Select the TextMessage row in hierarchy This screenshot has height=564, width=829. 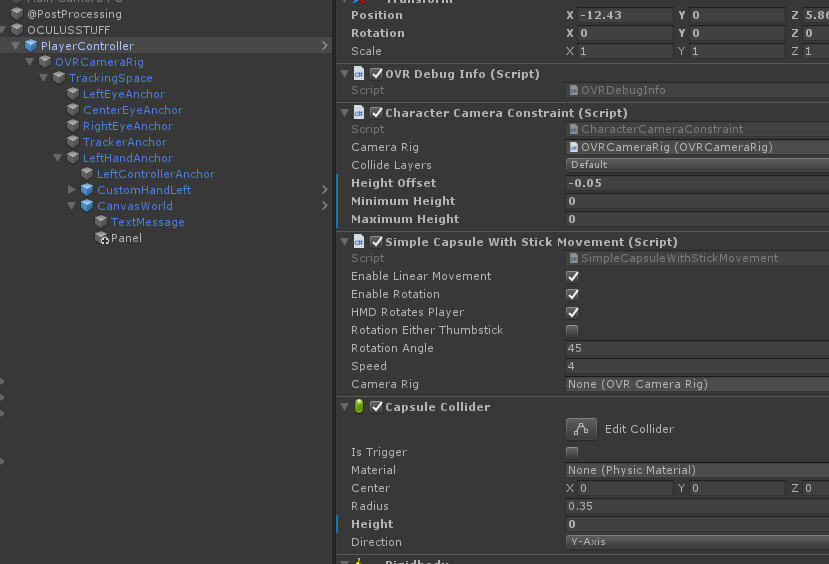[166, 222]
